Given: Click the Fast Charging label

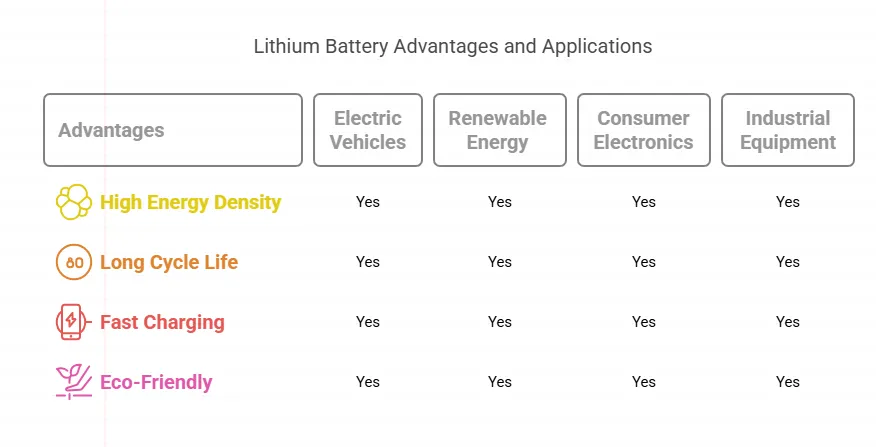Looking at the screenshot, I should coord(162,322).
